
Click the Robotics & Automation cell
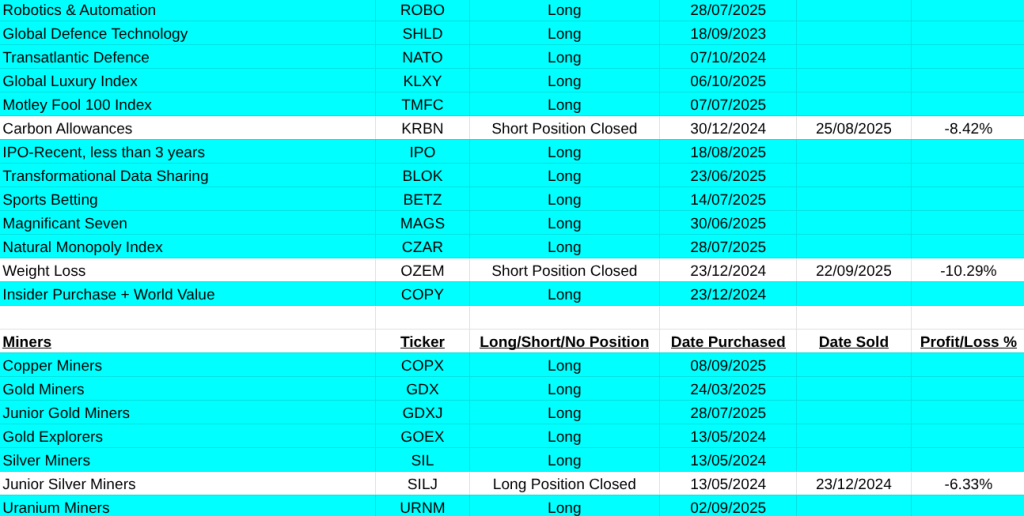click(79, 10)
